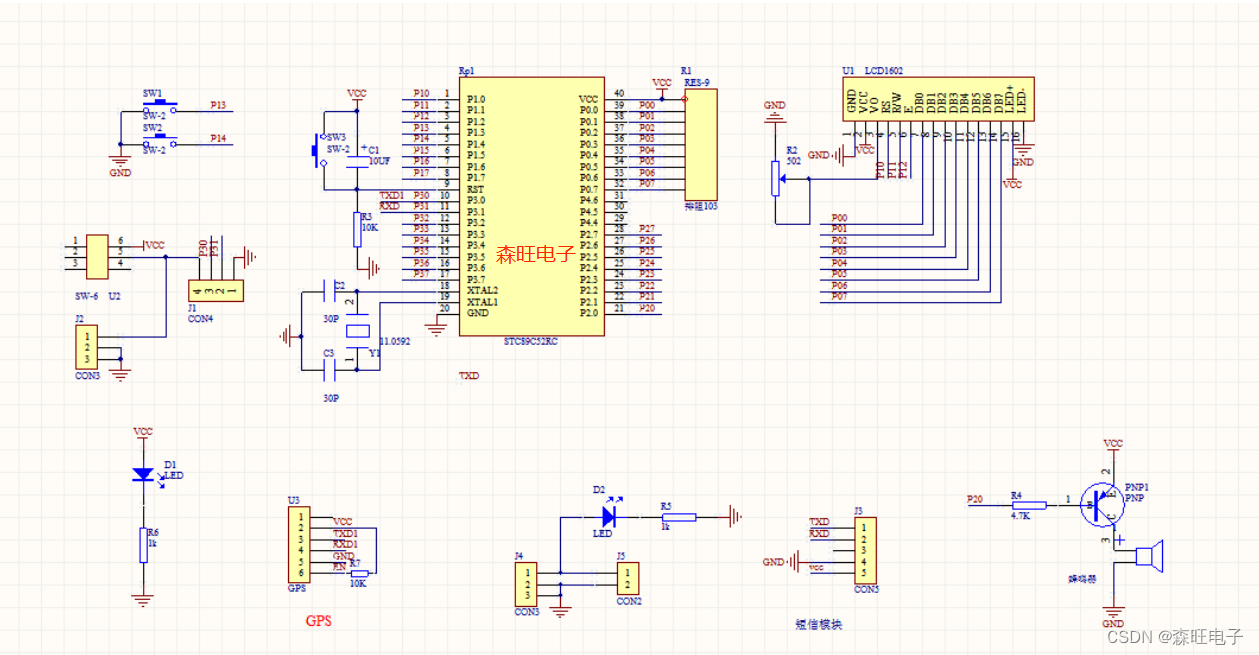Click the STC89C52RC part name text
This screenshot has height=655, width=1259.
pyautogui.click(x=532, y=341)
